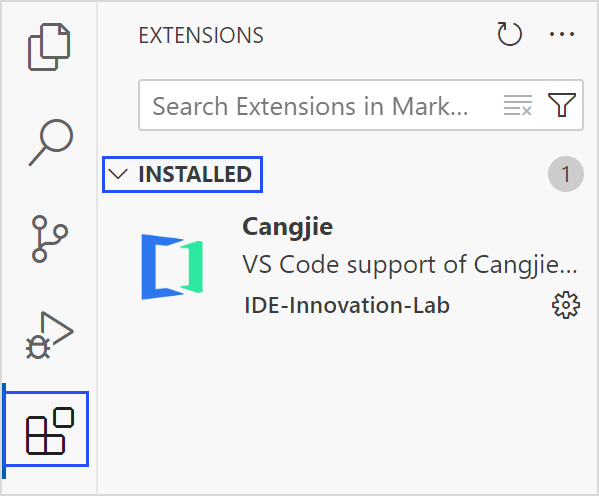Viewport: 599px width, 496px height.
Task: Clear extensions search results icon
Action: (518, 105)
